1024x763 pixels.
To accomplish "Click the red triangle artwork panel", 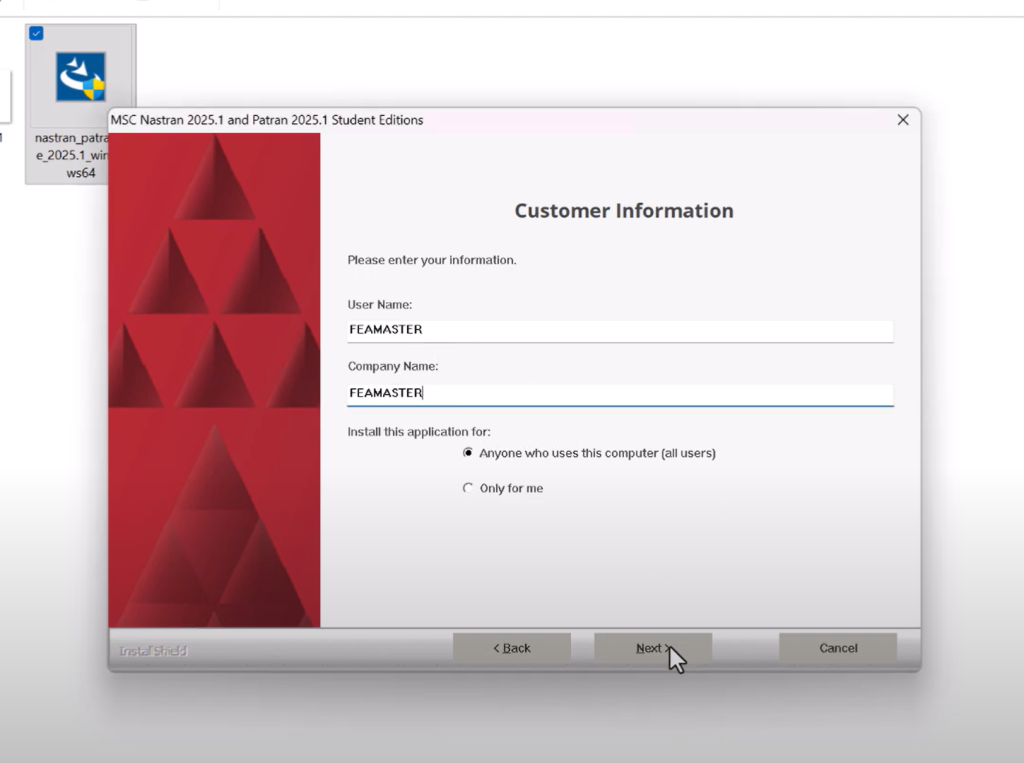I will (x=215, y=380).
